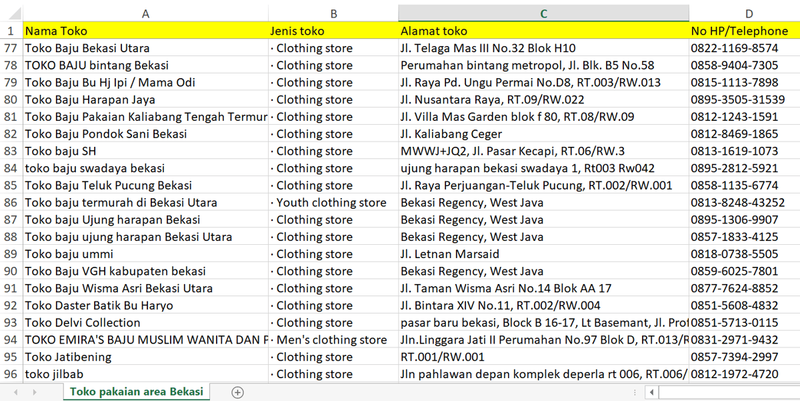This screenshot has height=401, width=800.
Task: Select cell Toko Baju Bekasi Utara
Action: tap(145, 48)
